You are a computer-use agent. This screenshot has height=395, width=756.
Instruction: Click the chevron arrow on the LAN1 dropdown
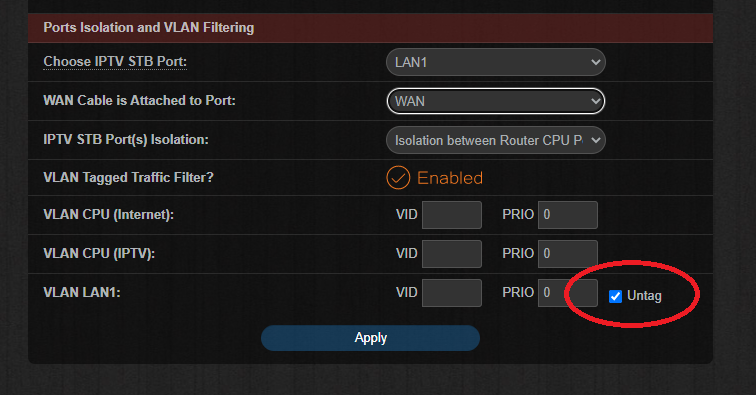595,62
